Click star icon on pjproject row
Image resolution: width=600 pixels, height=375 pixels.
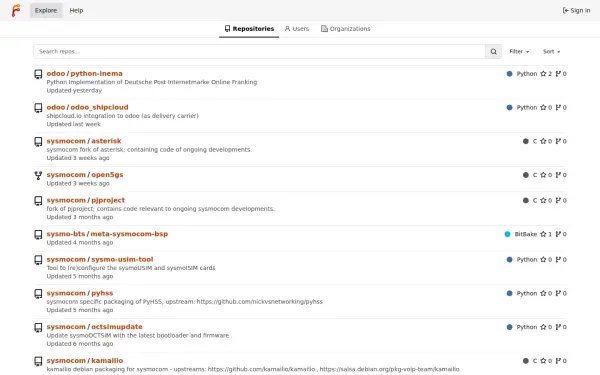point(543,201)
